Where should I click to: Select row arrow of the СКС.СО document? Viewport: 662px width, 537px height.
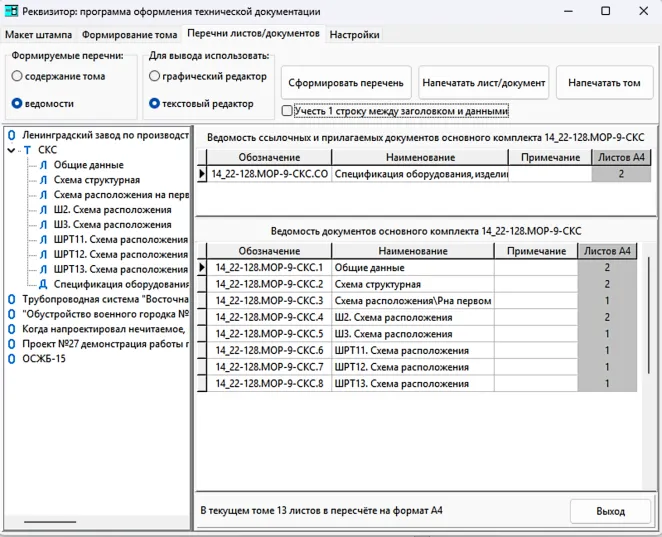pyautogui.click(x=202, y=174)
